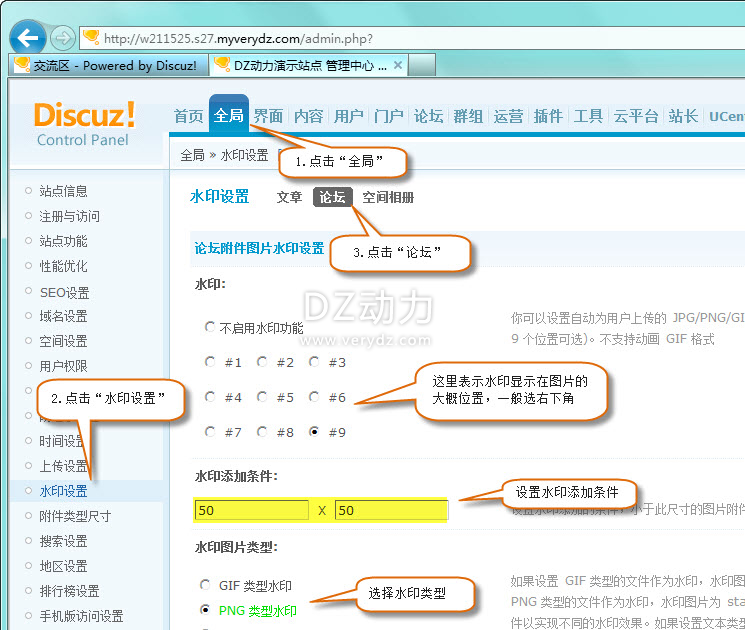This screenshot has width=745, height=630.
Task: Select watermark position #6
Action: tap(314, 396)
